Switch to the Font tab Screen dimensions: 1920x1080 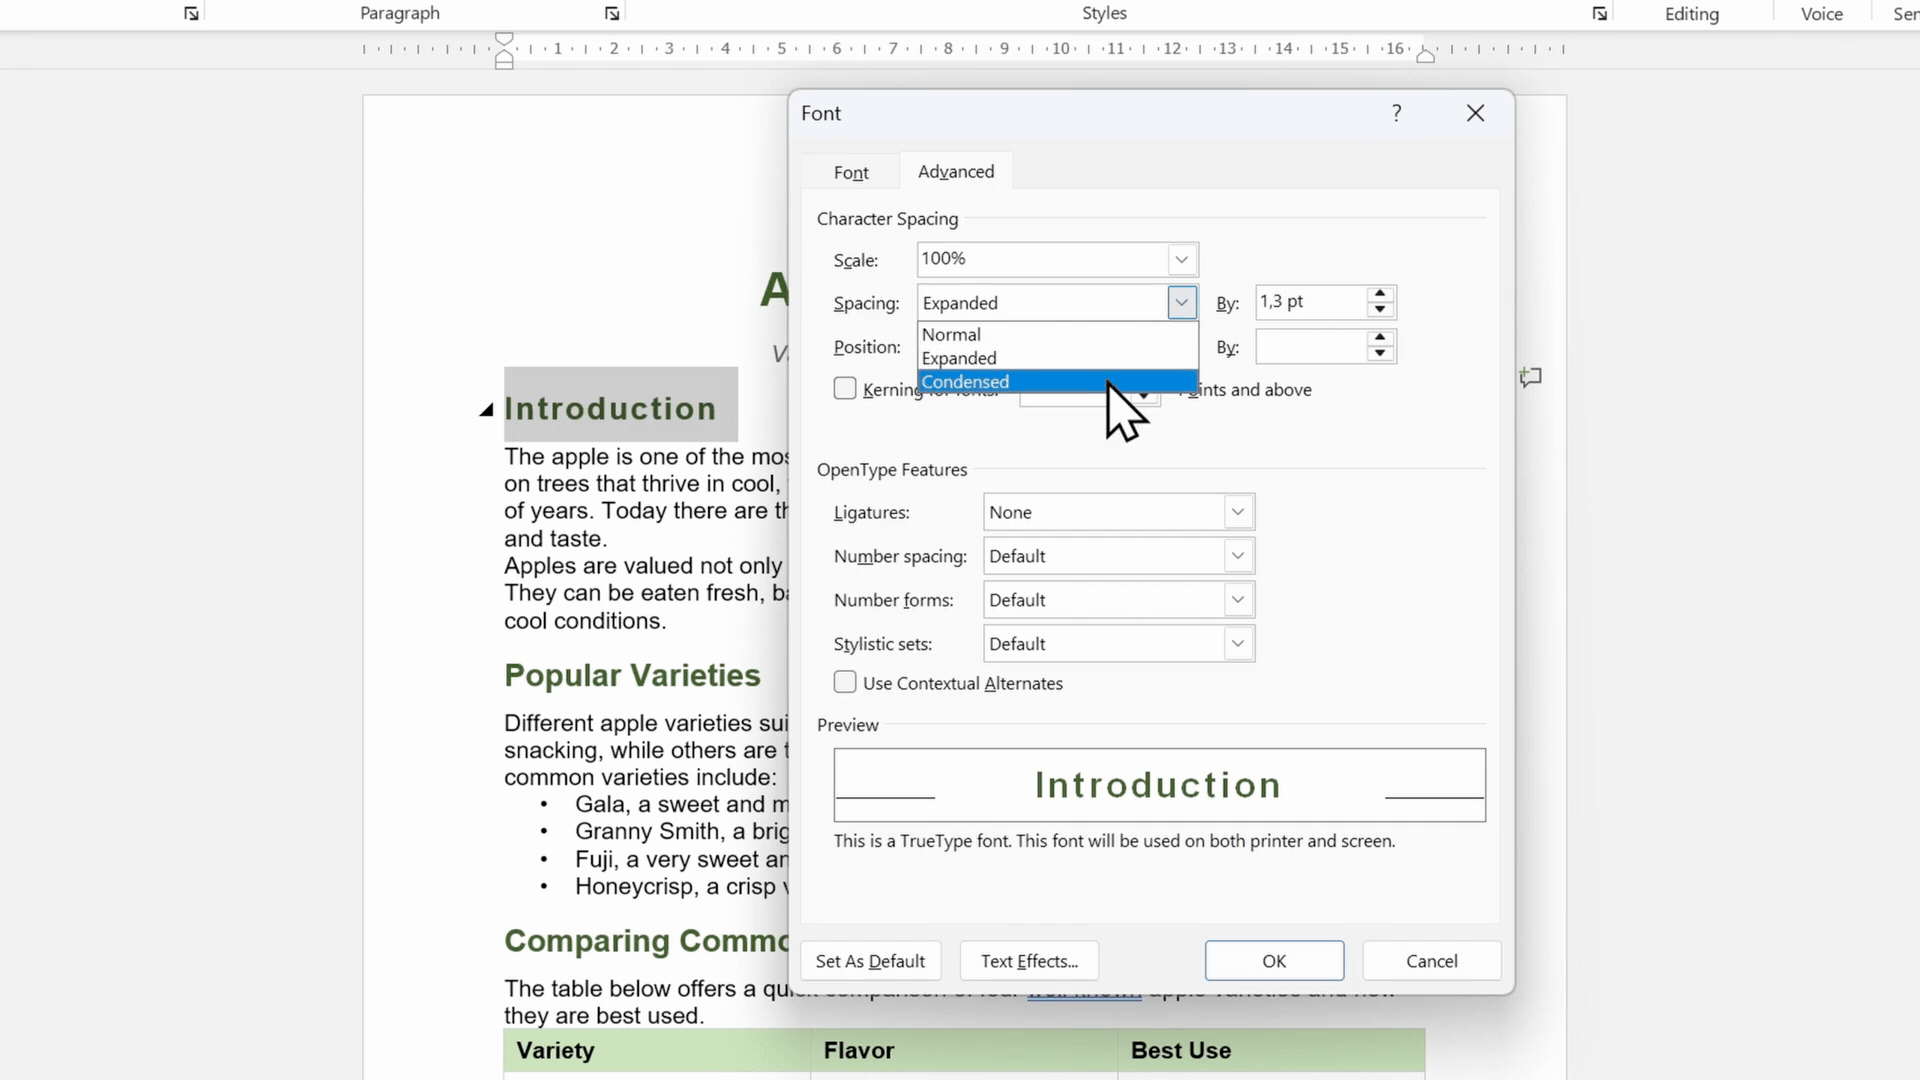click(x=851, y=172)
